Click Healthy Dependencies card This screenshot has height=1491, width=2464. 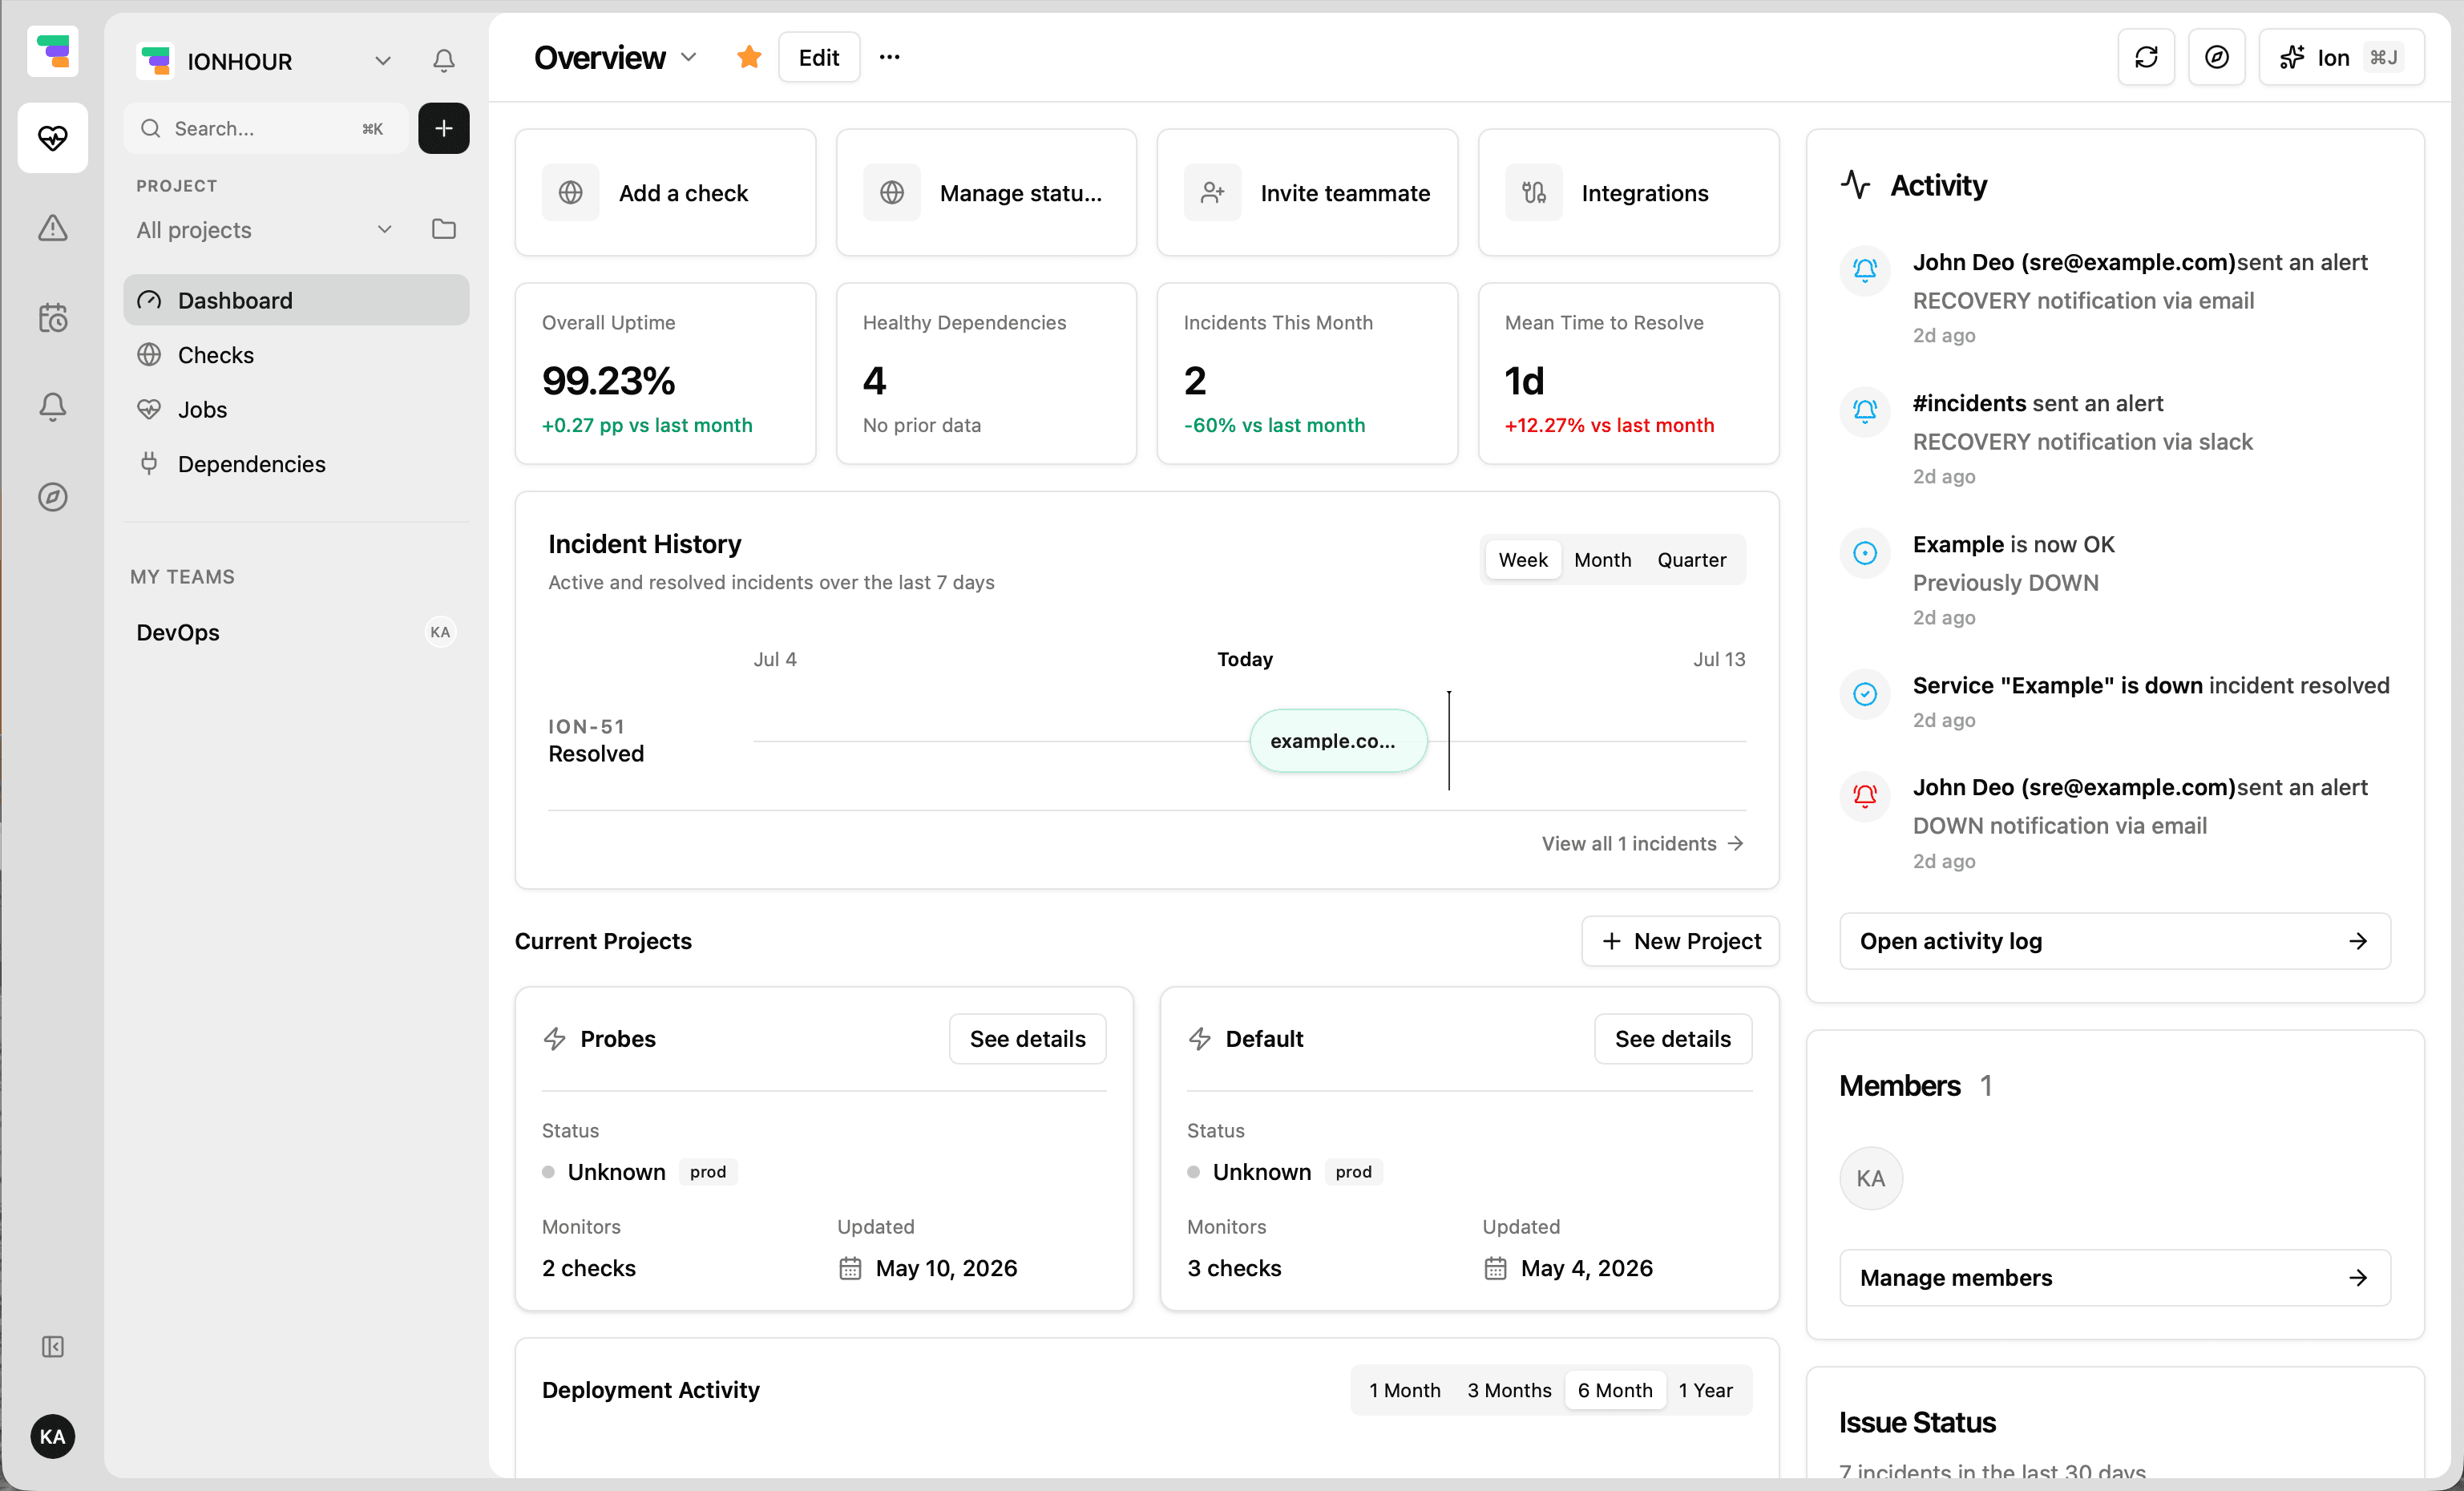(x=986, y=374)
